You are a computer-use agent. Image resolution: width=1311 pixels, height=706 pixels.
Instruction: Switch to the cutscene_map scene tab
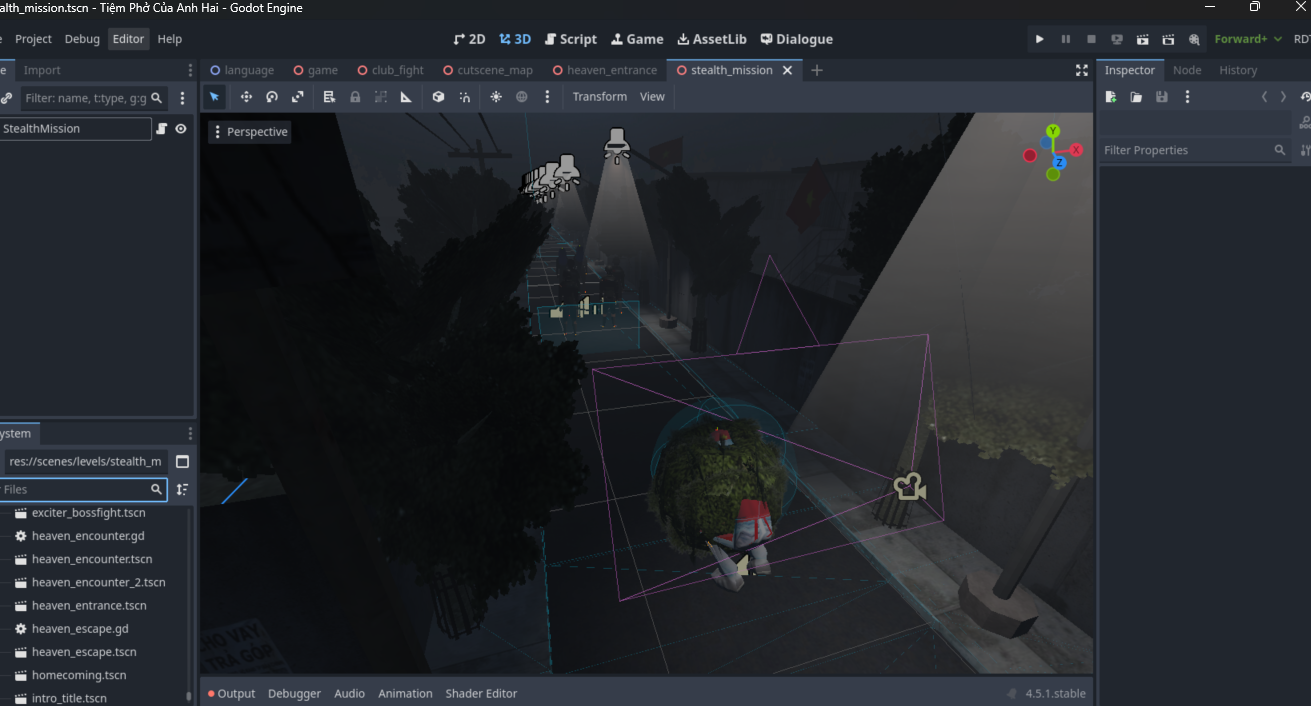coord(494,70)
